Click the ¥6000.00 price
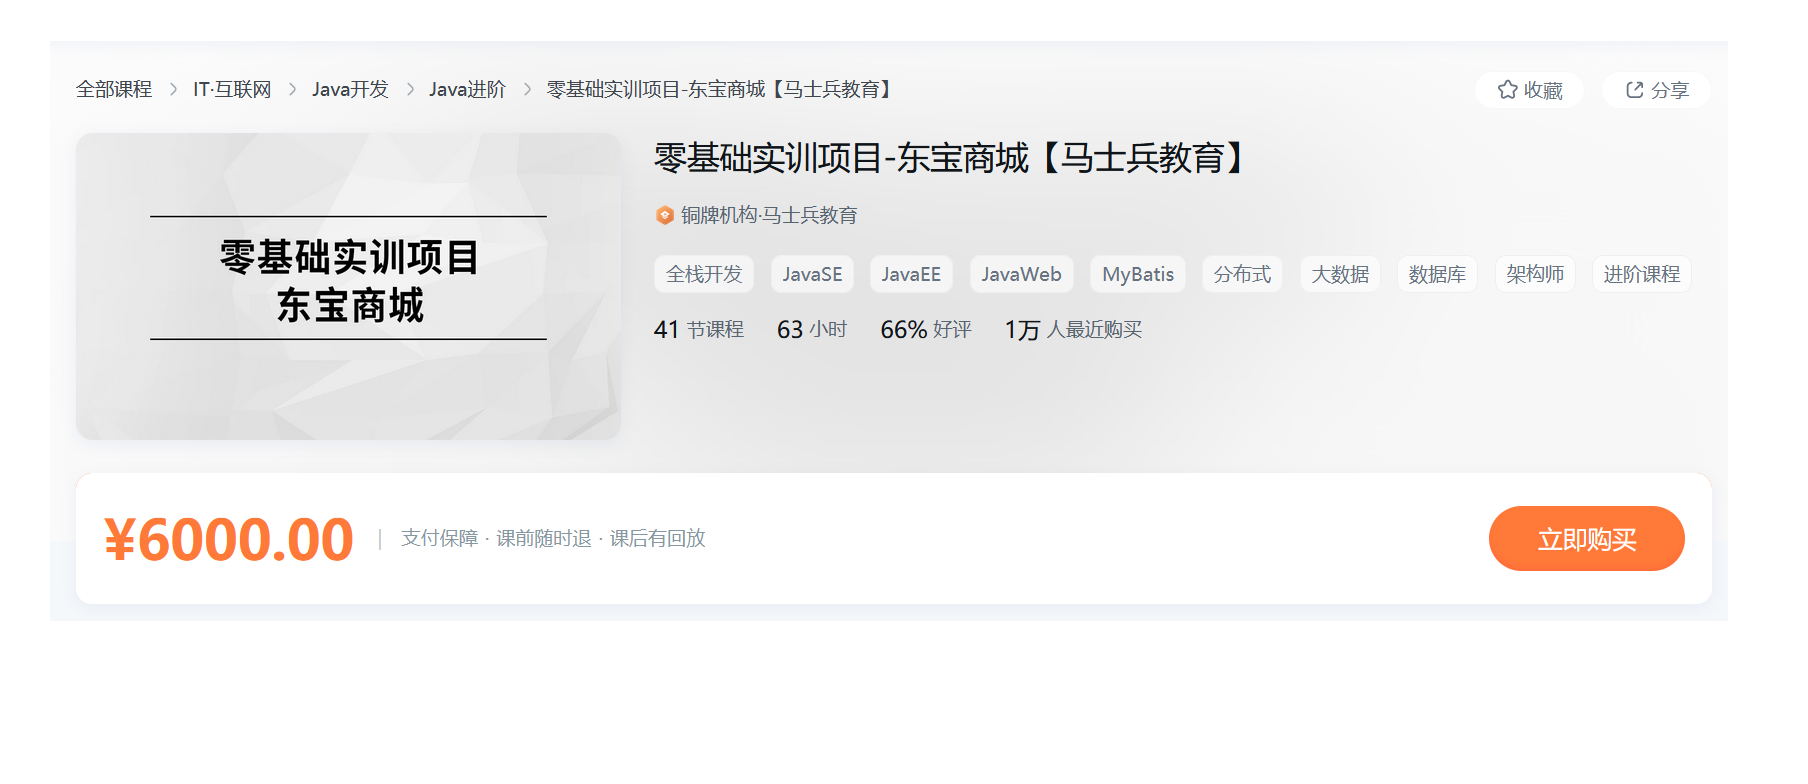This screenshot has width=1808, height=784. [x=229, y=539]
